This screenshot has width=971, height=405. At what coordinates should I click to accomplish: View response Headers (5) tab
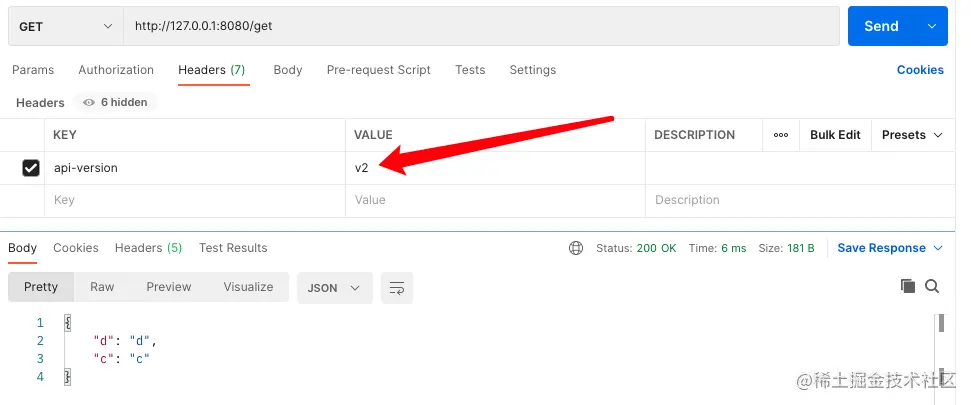[149, 248]
